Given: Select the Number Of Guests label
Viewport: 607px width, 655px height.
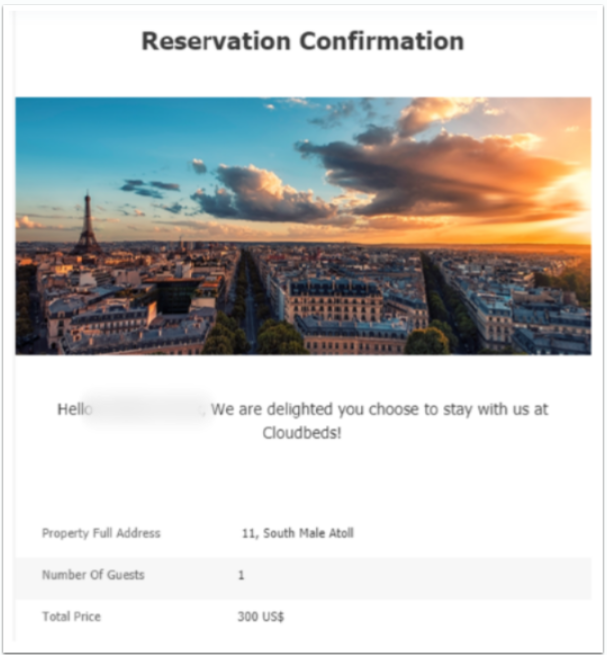Looking at the screenshot, I should pyautogui.click(x=93, y=575).
